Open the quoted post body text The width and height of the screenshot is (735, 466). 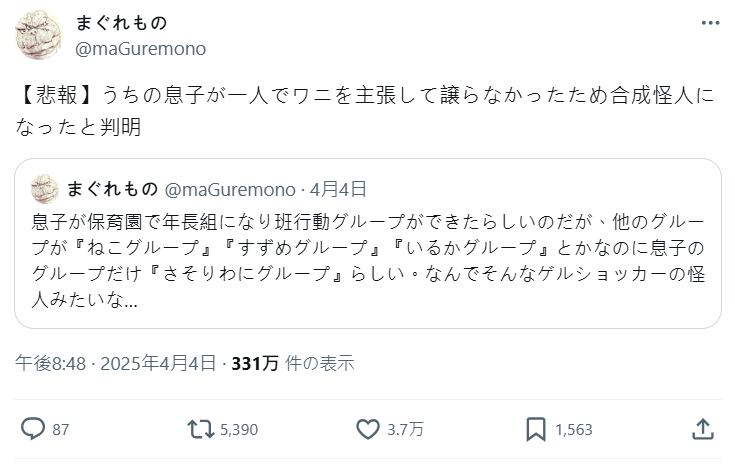click(366, 259)
